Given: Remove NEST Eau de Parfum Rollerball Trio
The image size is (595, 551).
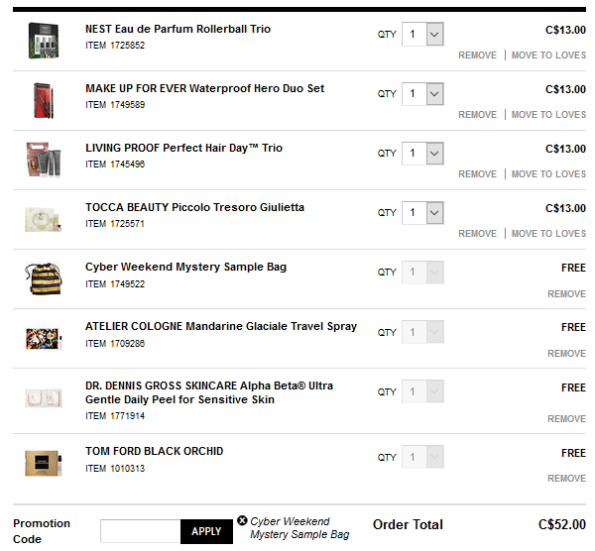Looking at the screenshot, I should coord(477,55).
